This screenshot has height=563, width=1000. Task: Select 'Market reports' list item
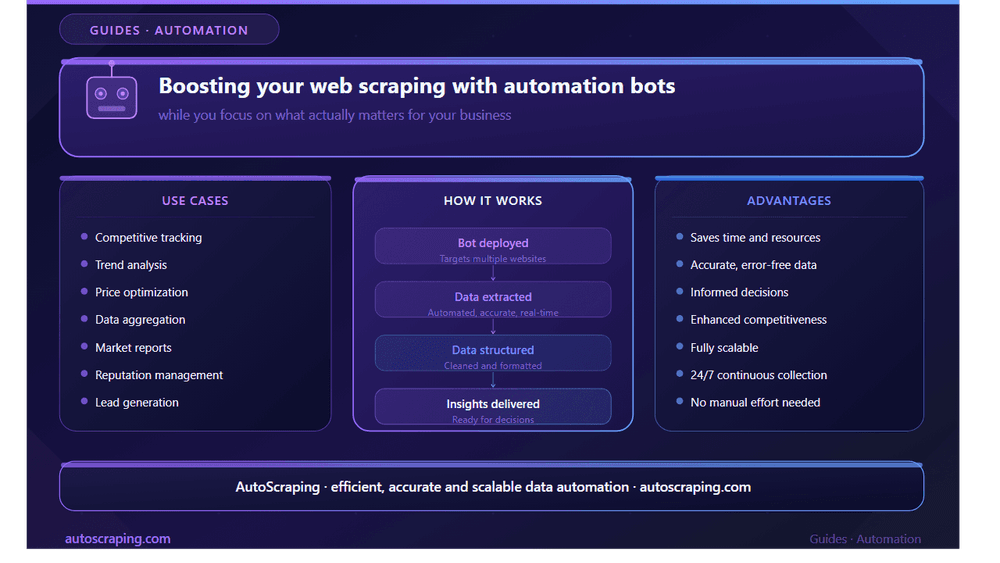[126, 348]
